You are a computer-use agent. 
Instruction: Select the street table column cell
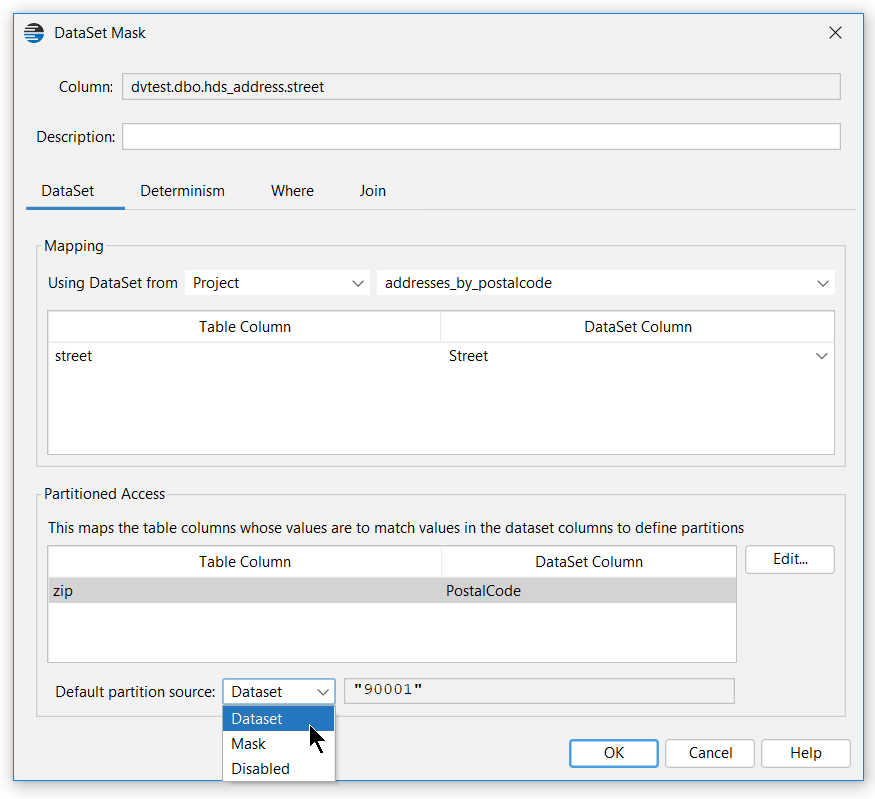[244, 356]
